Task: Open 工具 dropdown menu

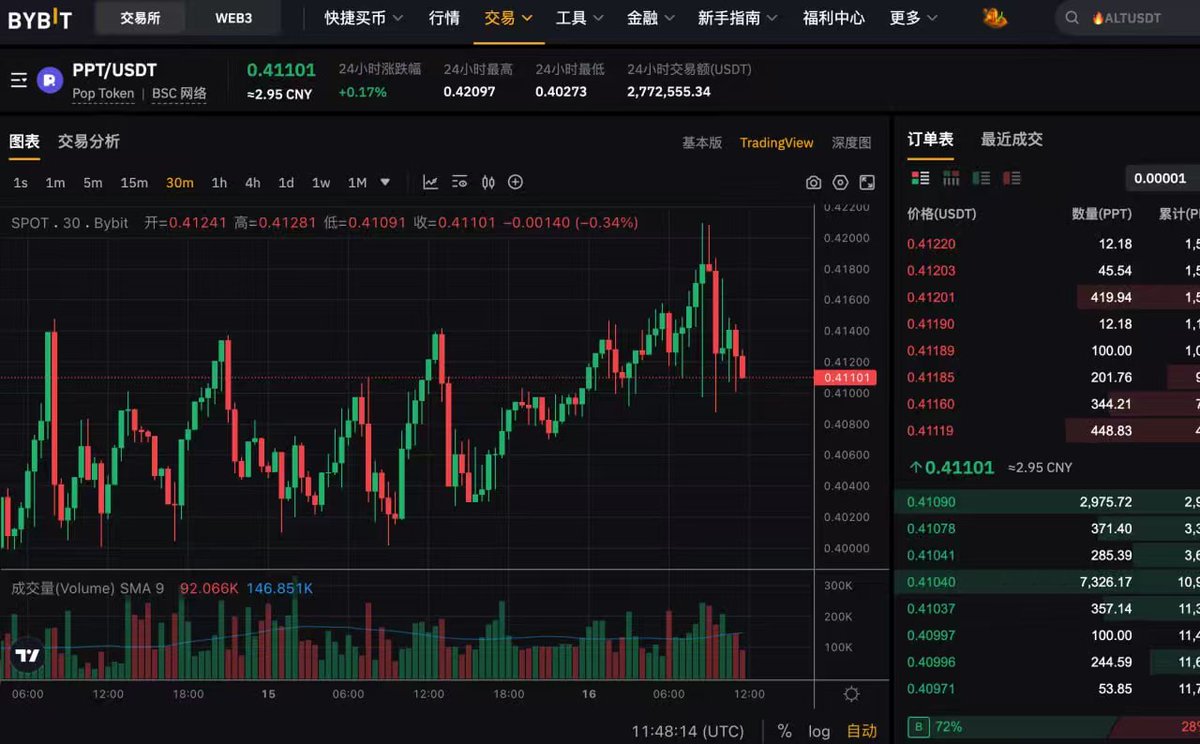Action: click(580, 18)
